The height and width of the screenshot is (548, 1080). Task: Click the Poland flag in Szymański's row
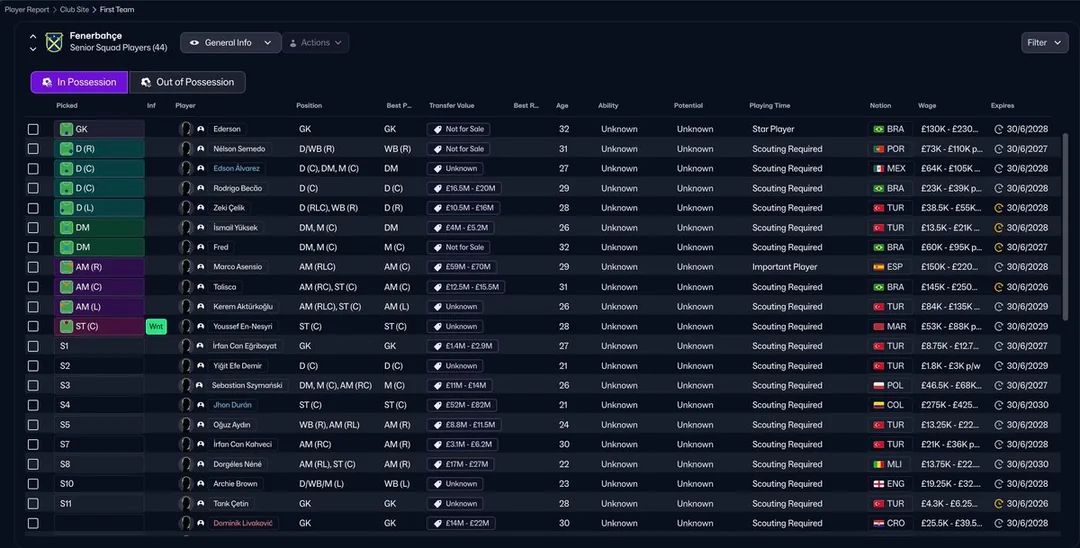878,386
